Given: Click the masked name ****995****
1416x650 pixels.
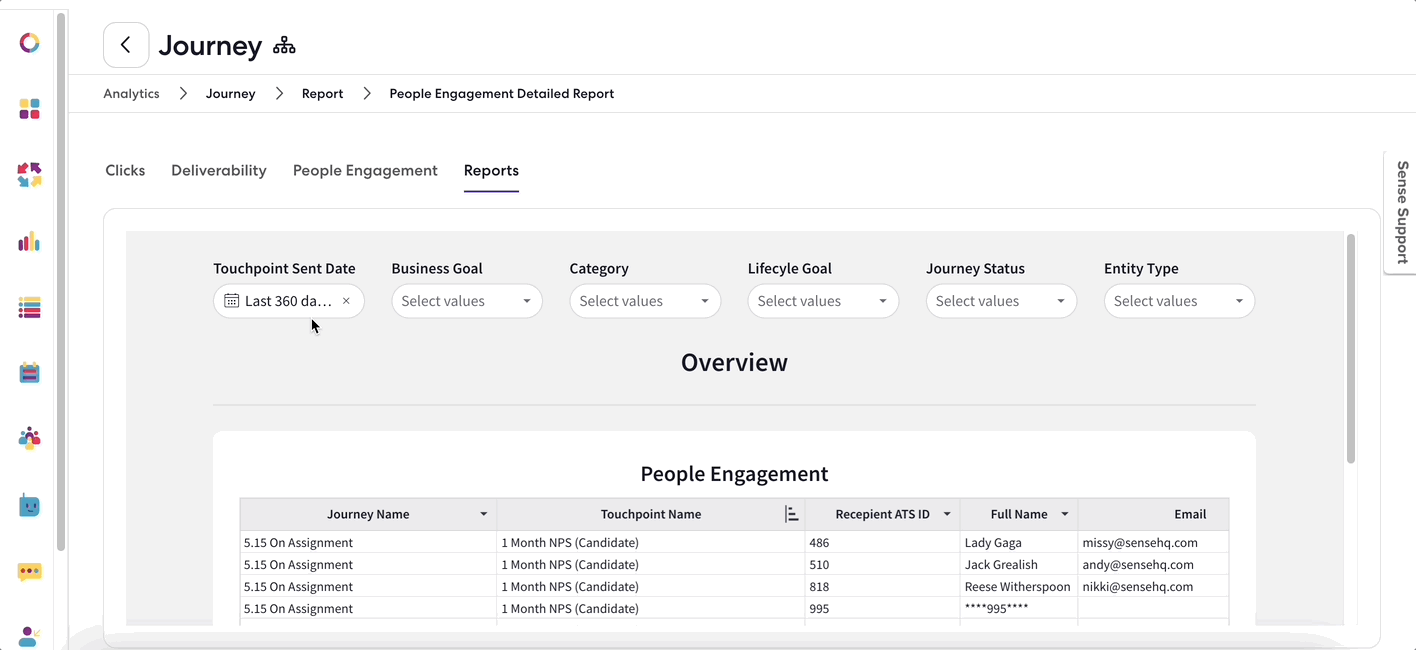Looking at the screenshot, I should tap(996, 608).
